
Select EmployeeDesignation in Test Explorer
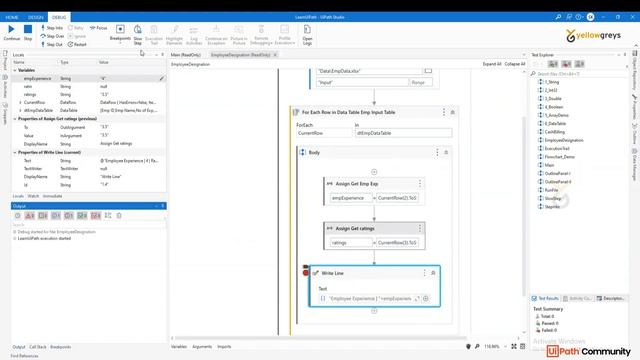pyautogui.click(x=564, y=140)
